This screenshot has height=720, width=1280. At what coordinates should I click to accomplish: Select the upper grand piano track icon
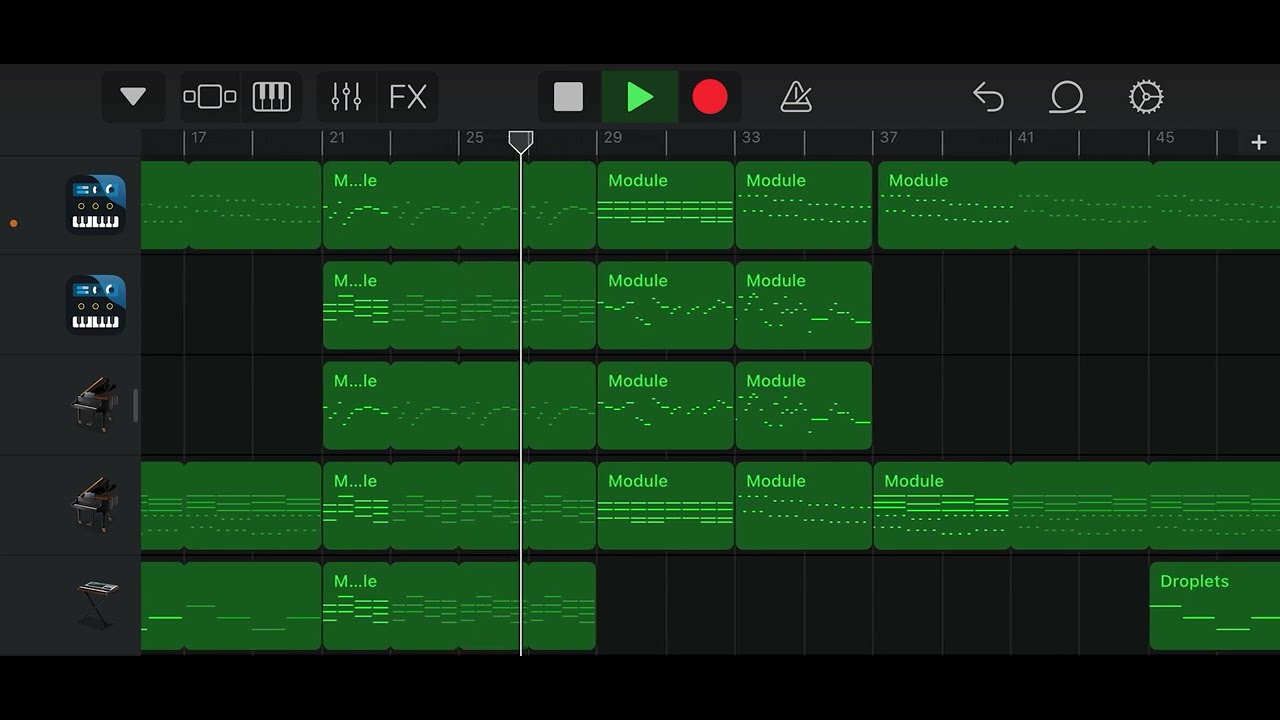96,404
